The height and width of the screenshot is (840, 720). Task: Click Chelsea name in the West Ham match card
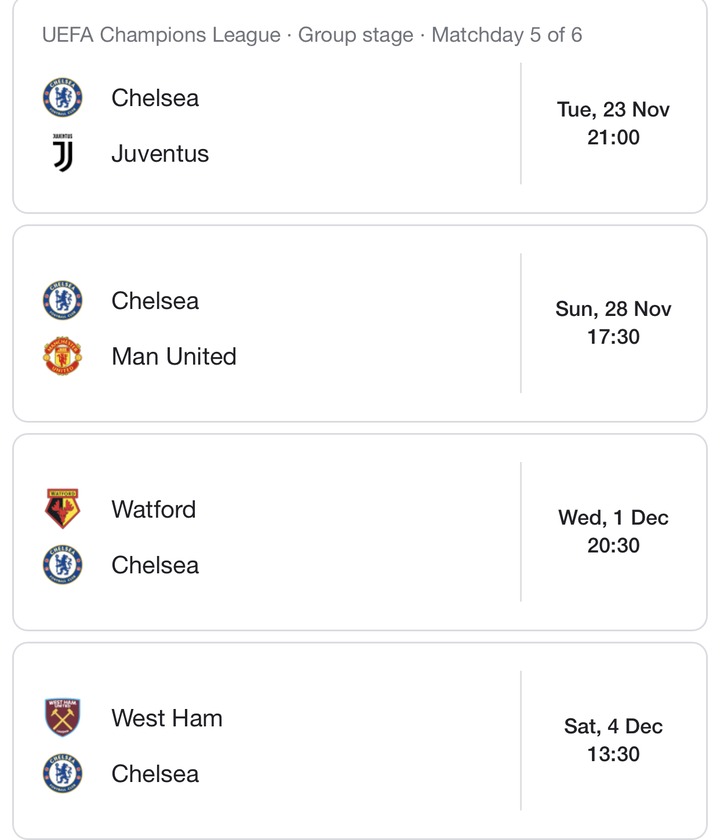tap(155, 773)
